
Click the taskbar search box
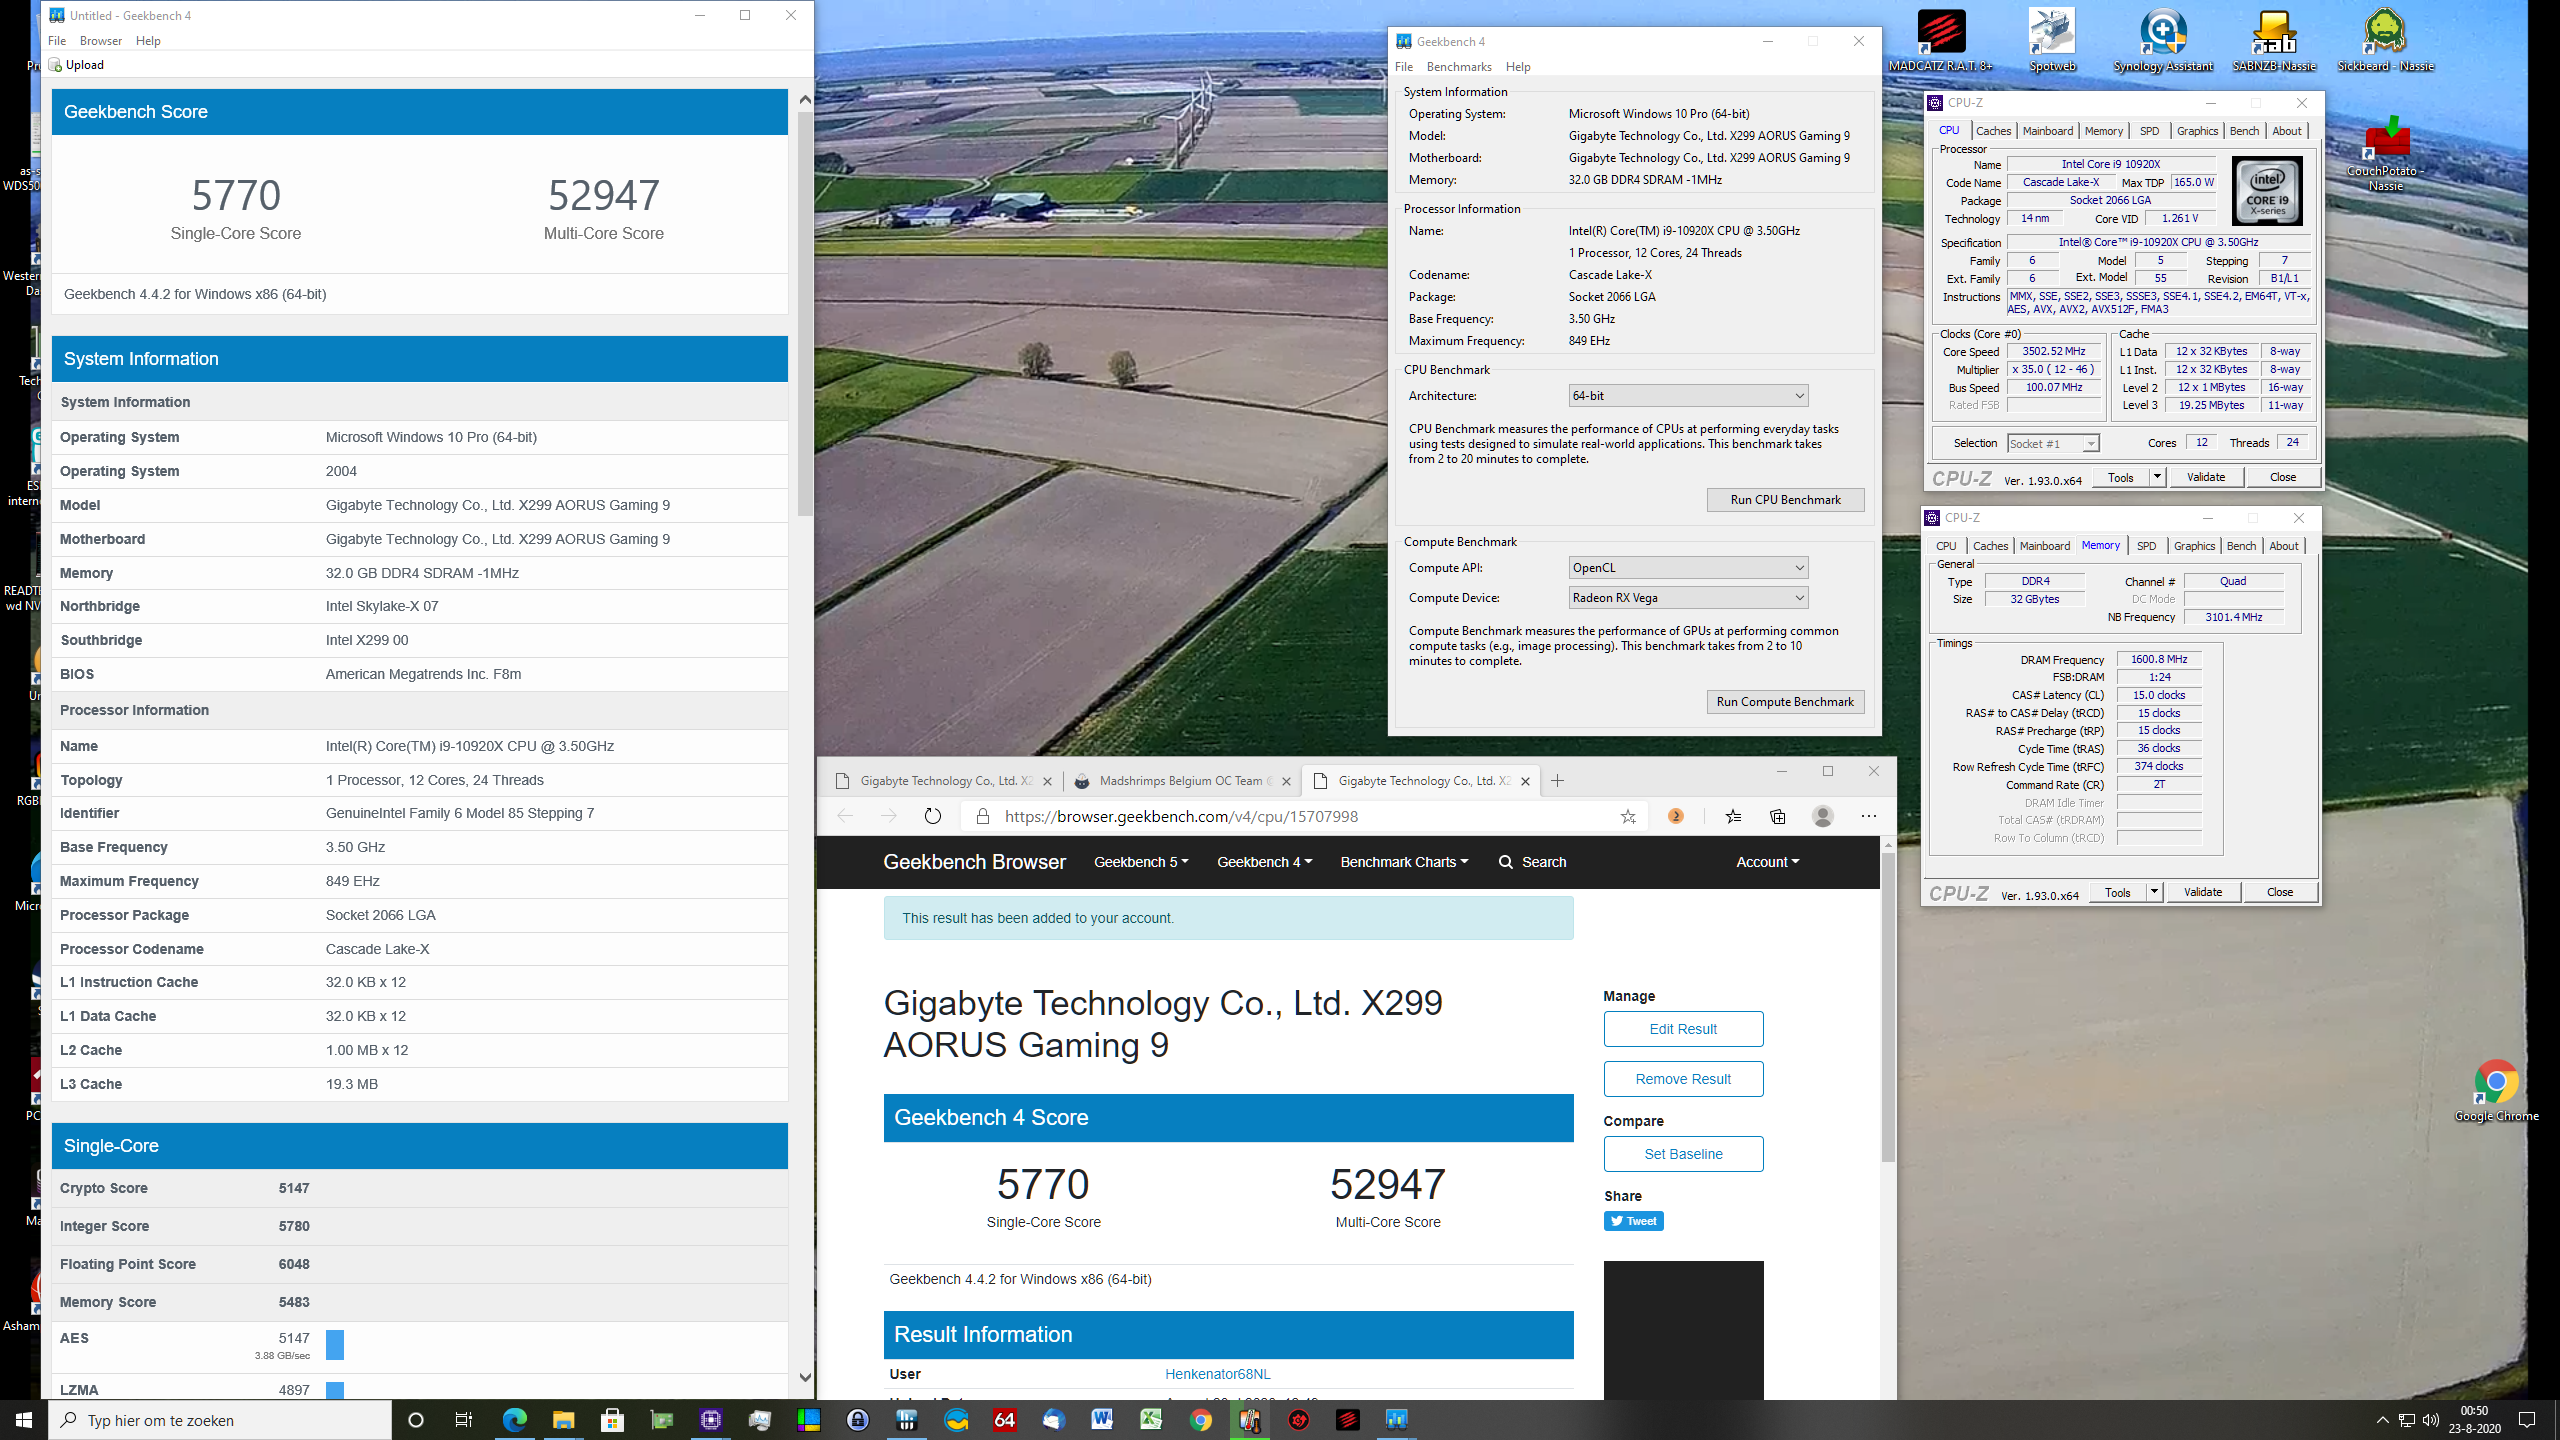click(220, 1420)
